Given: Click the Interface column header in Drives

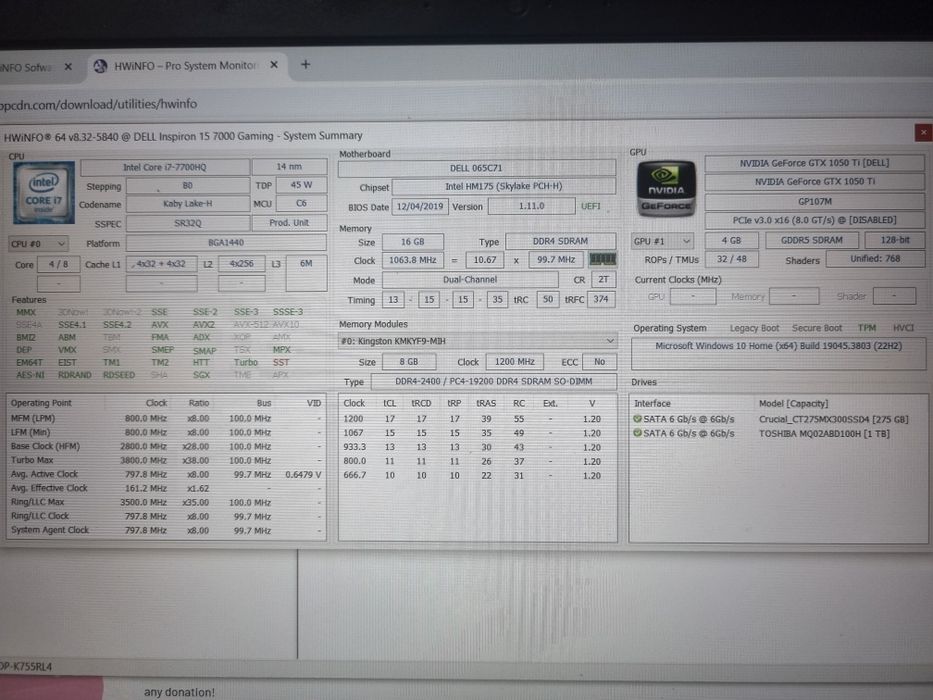Looking at the screenshot, I should coord(652,404).
